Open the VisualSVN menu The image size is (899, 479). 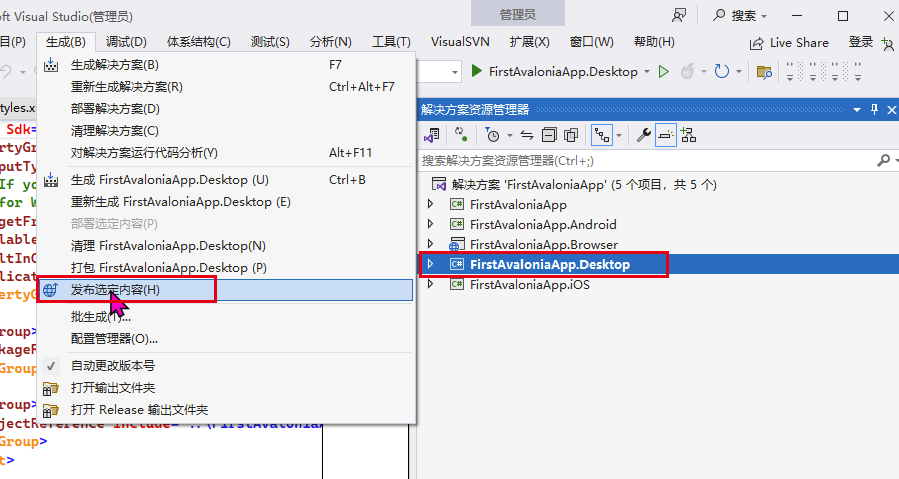pyautogui.click(x=460, y=42)
